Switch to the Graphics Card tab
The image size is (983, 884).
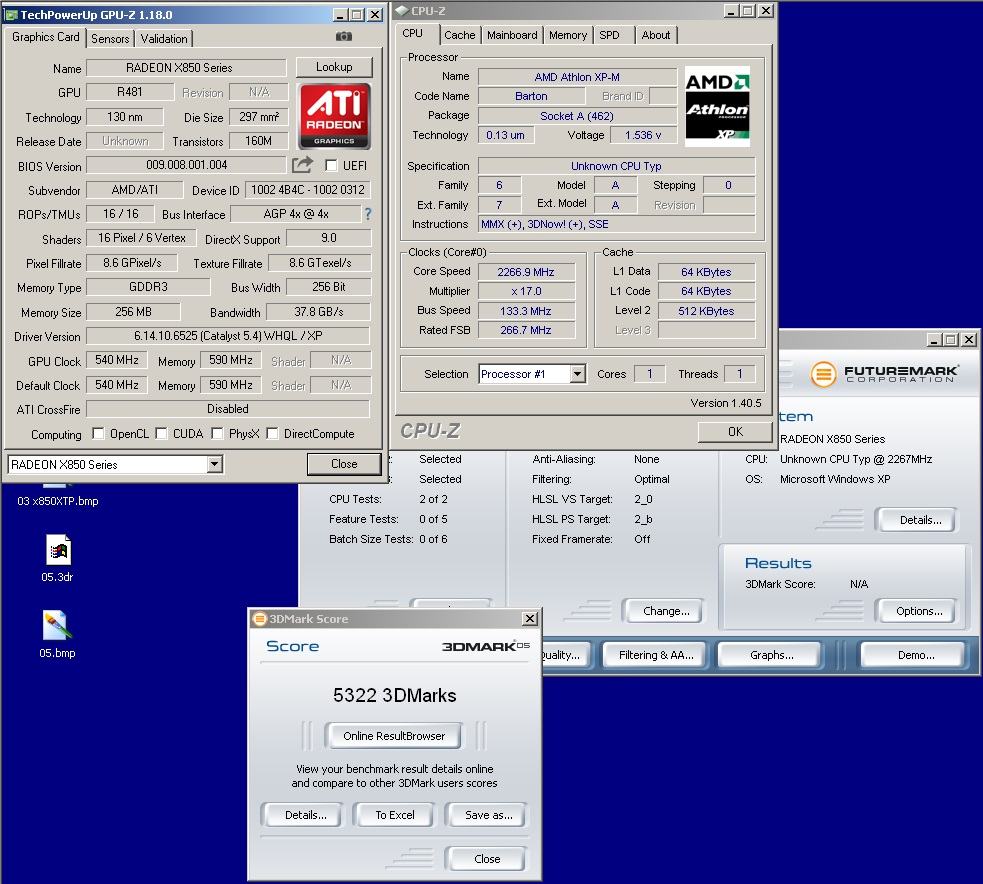tap(46, 37)
